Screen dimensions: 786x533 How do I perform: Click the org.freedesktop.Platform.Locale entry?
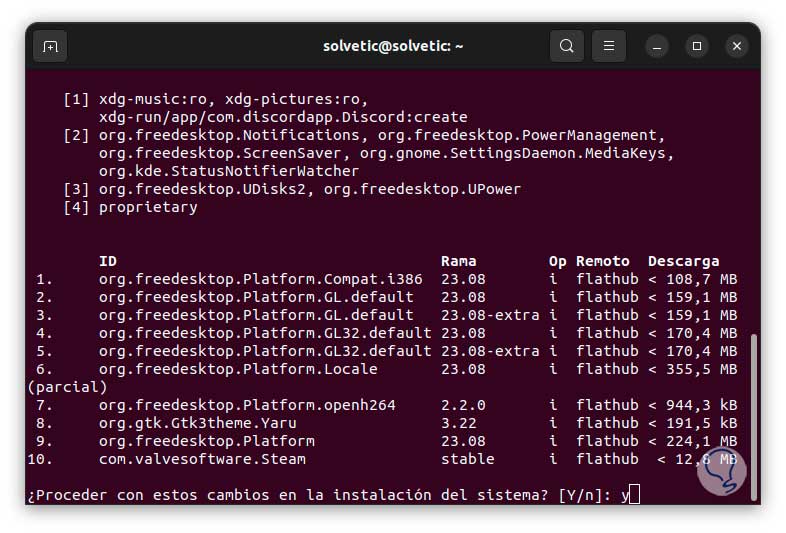pos(238,369)
